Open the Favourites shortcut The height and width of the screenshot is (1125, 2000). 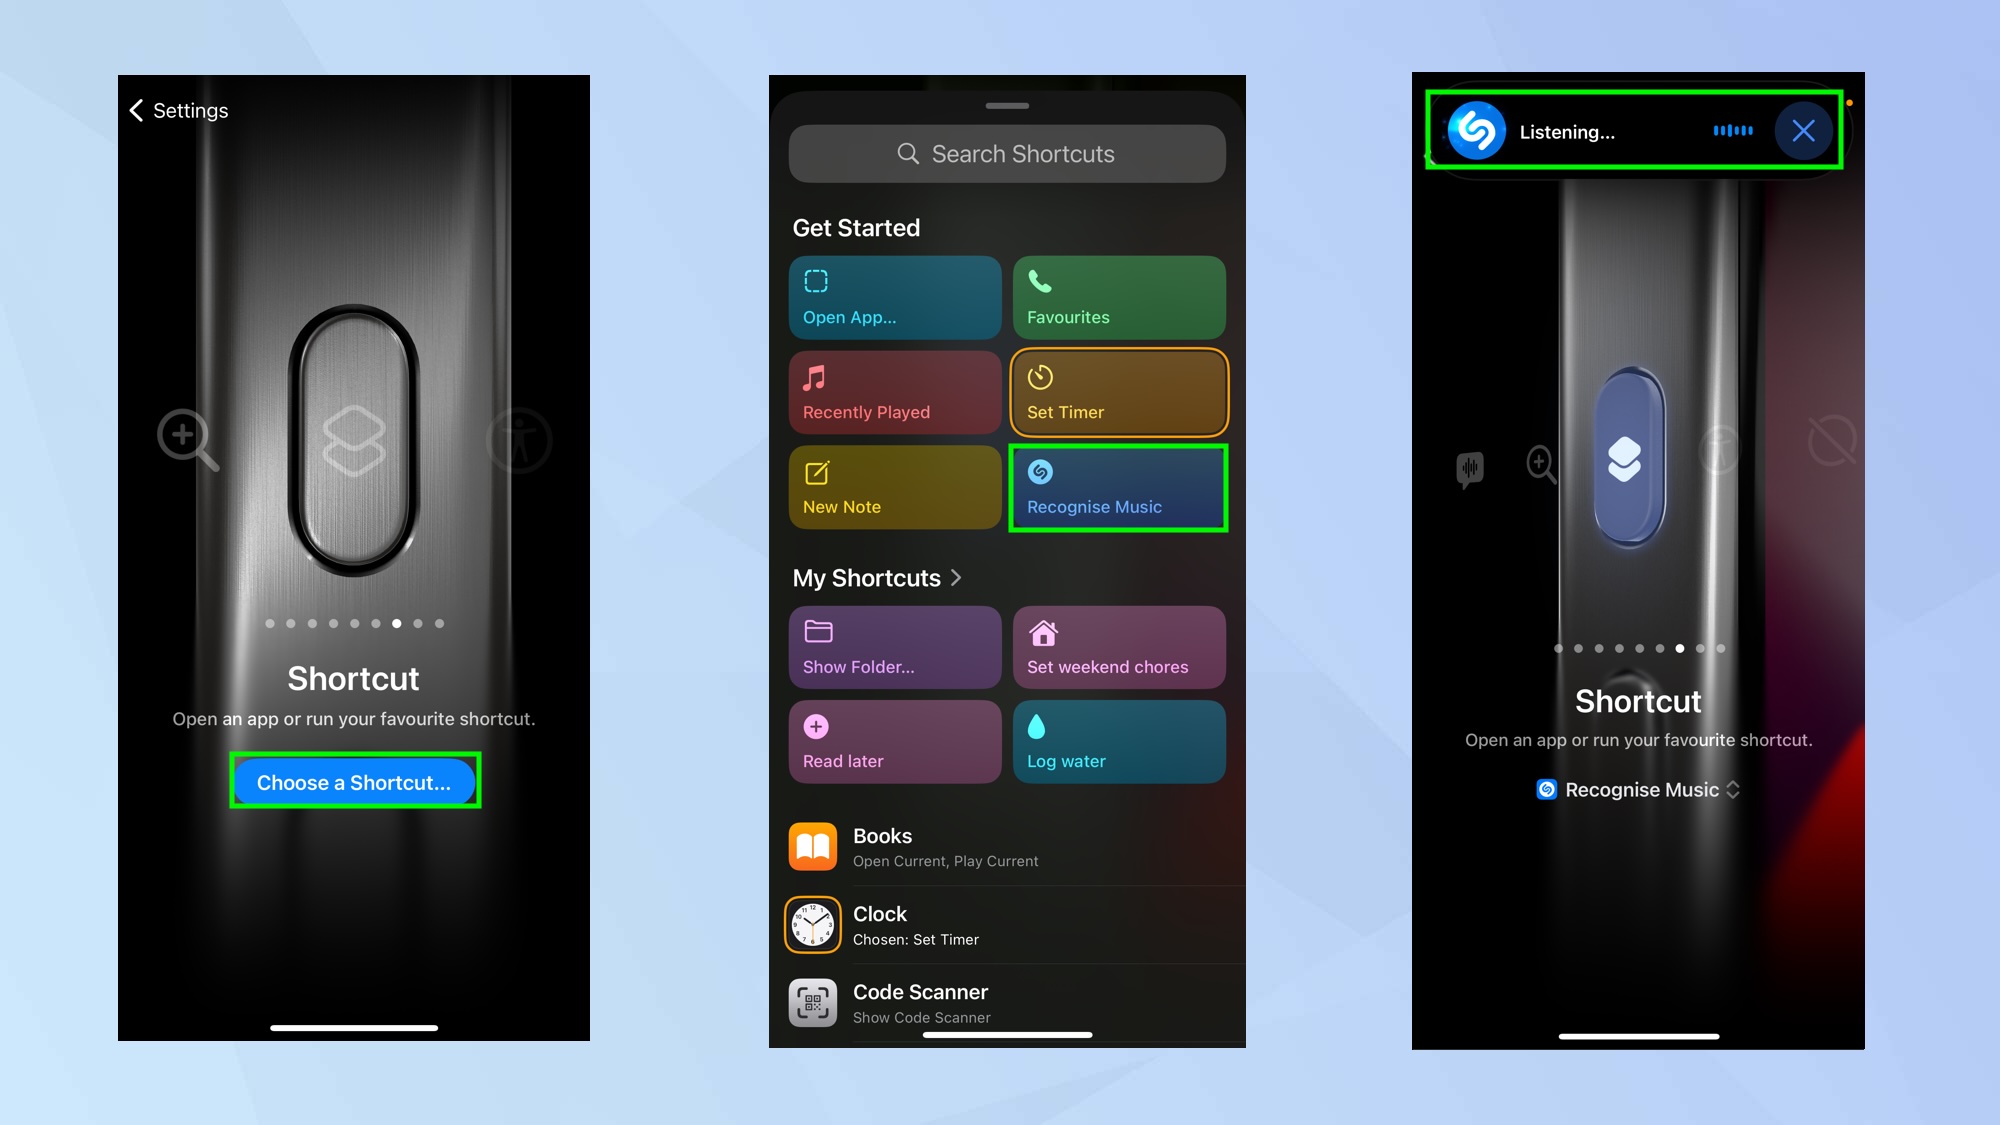click(1117, 297)
